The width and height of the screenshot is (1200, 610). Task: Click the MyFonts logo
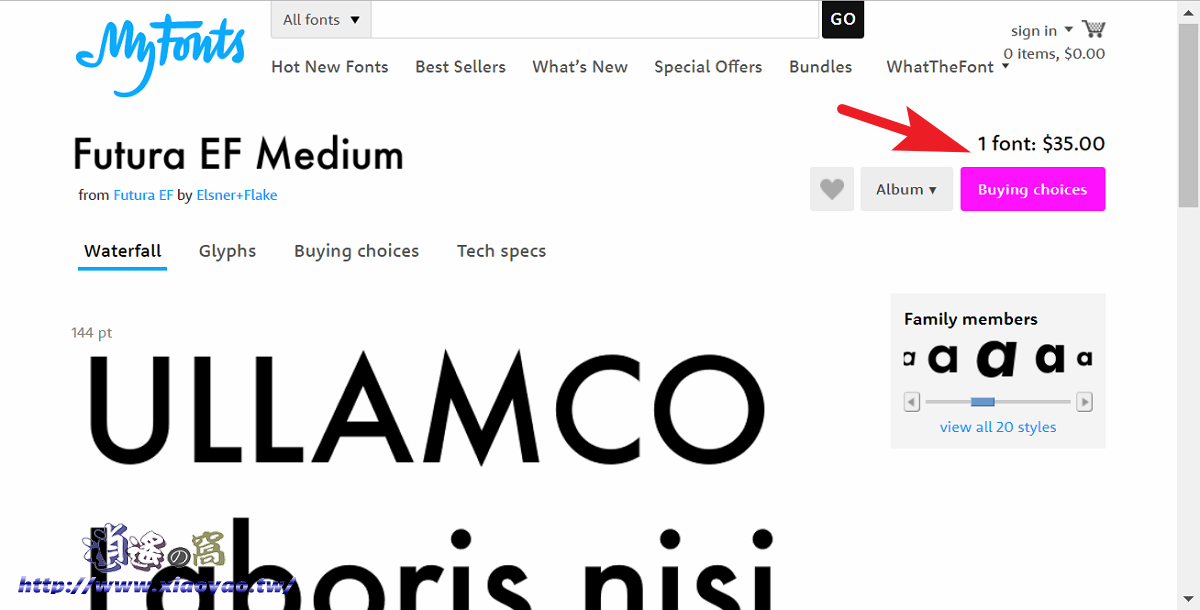160,54
